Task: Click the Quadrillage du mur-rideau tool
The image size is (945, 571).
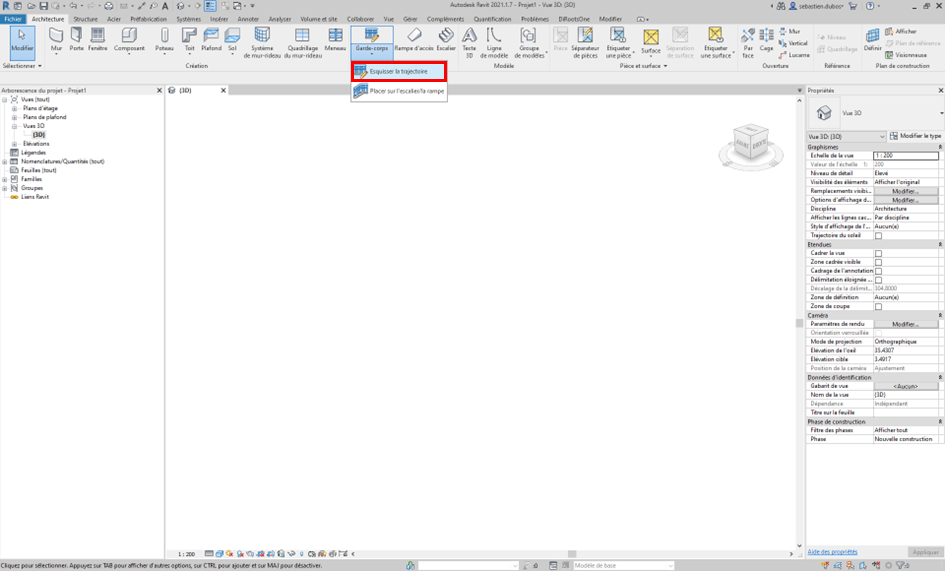Action: pyautogui.click(x=303, y=40)
